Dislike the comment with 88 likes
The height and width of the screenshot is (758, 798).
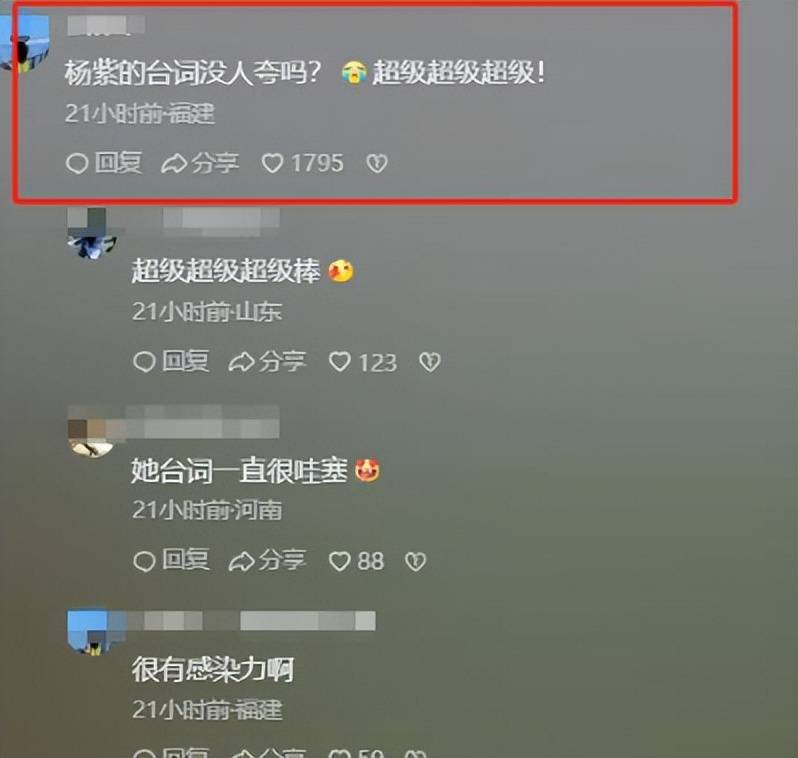[x=415, y=562]
